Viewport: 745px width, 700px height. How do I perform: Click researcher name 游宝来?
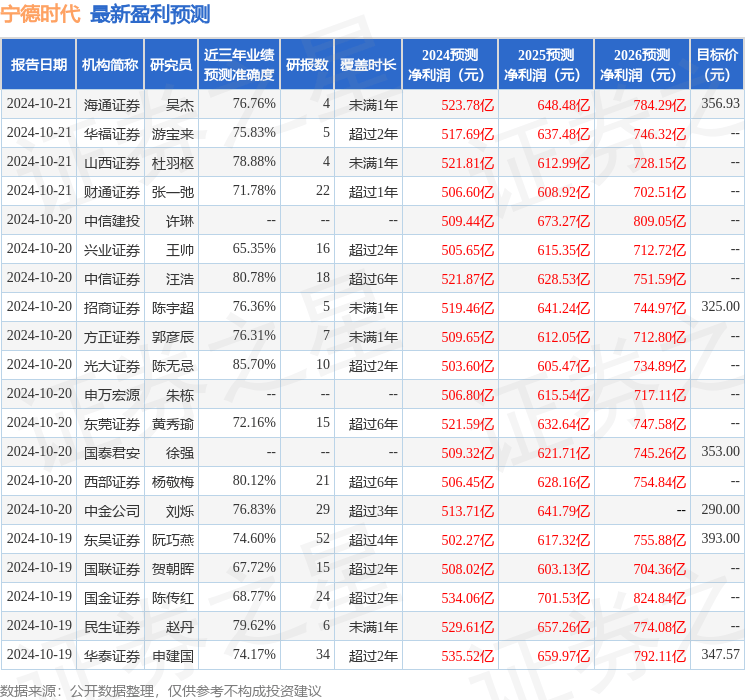[173, 134]
